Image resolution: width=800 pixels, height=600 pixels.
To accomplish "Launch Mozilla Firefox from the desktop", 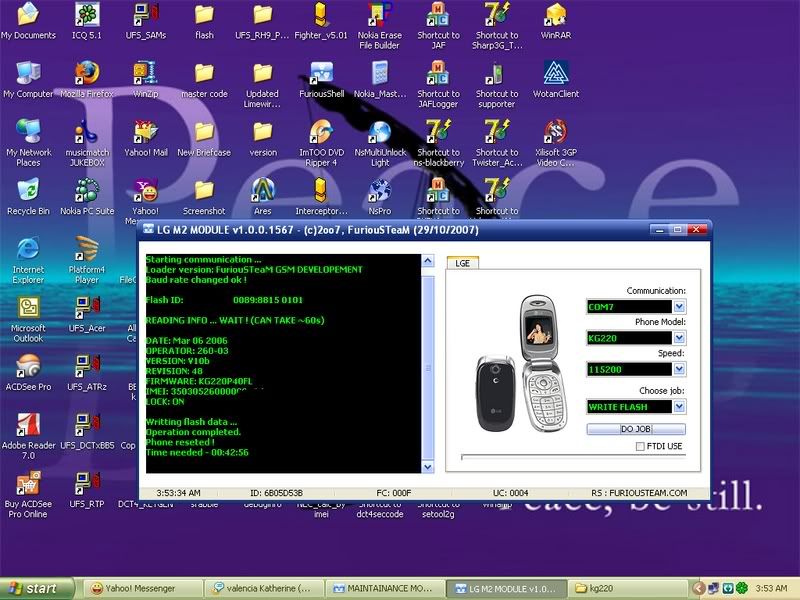I will tap(87, 80).
